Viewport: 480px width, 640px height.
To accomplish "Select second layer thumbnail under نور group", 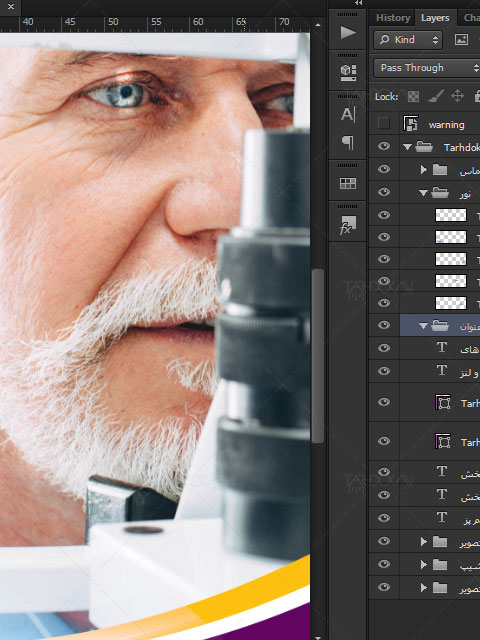I will [451, 237].
